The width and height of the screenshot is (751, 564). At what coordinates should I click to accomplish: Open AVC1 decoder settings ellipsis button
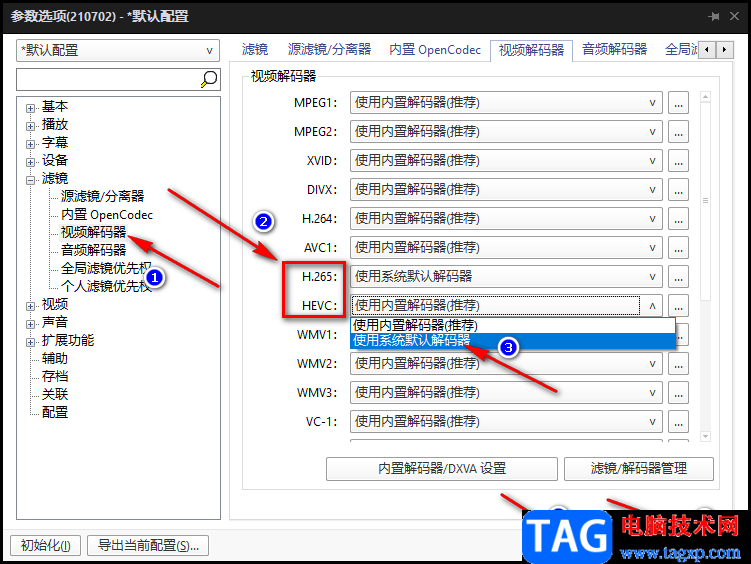(678, 248)
